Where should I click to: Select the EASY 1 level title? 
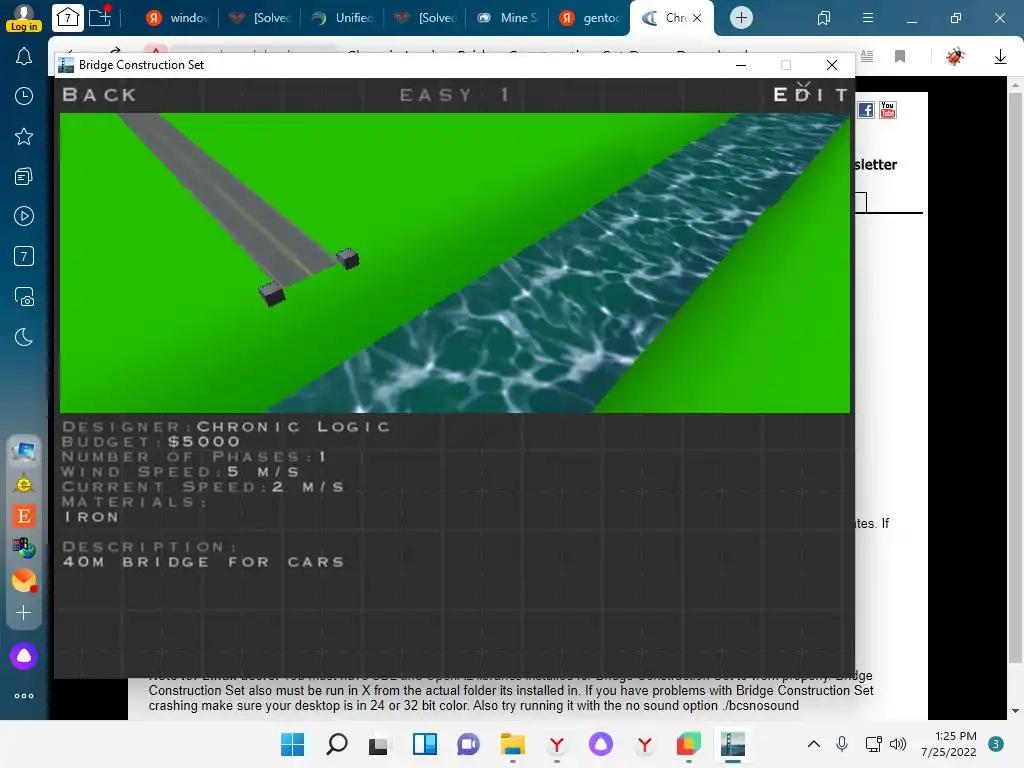[x=455, y=95]
